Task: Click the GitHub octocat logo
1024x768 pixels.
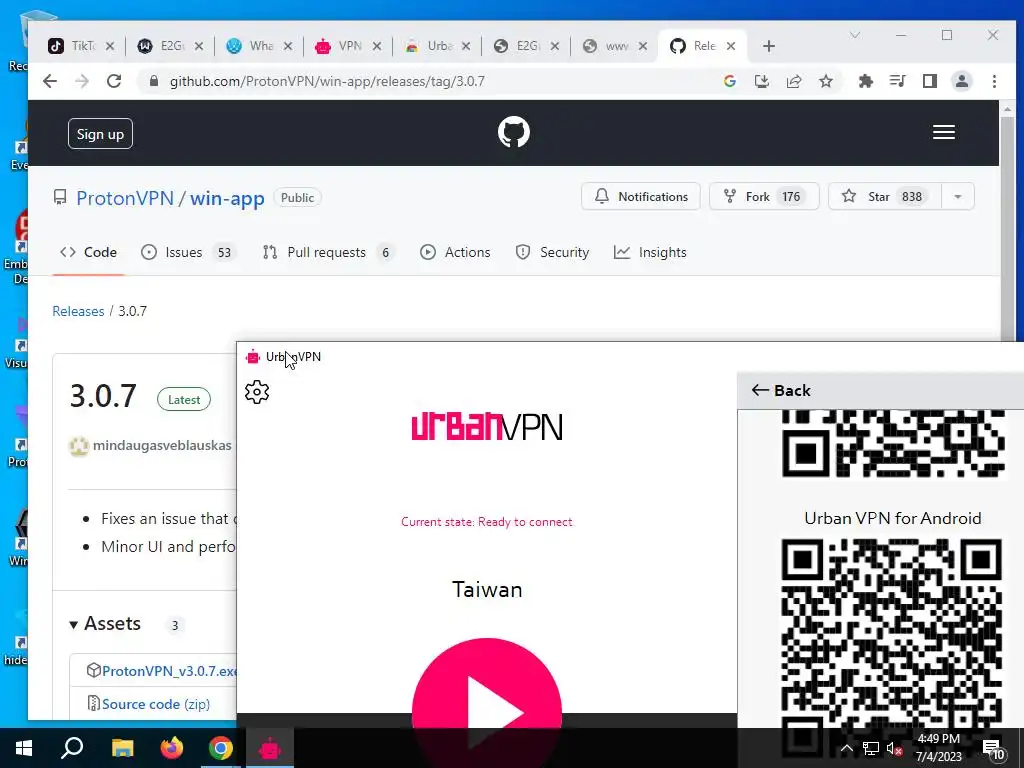Action: [513, 132]
